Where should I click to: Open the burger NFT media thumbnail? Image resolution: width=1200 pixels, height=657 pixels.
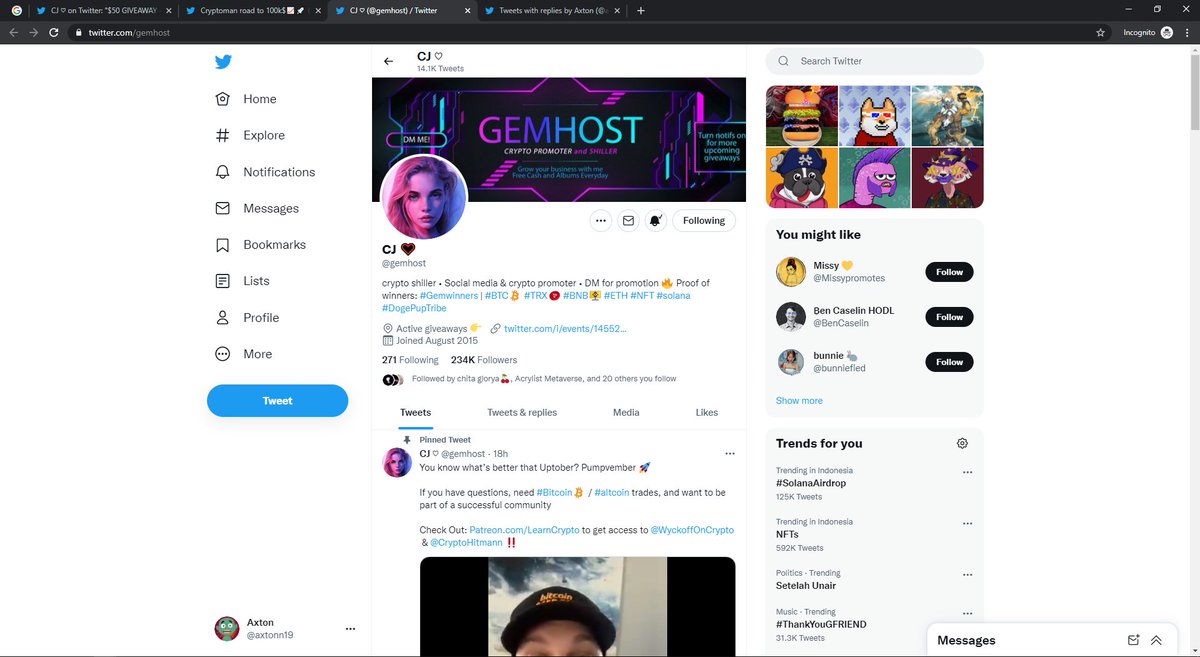pyautogui.click(x=801, y=115)
